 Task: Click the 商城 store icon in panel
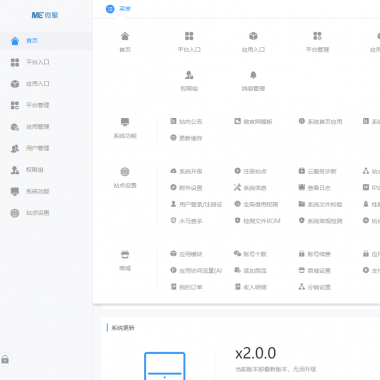[125, 255]
